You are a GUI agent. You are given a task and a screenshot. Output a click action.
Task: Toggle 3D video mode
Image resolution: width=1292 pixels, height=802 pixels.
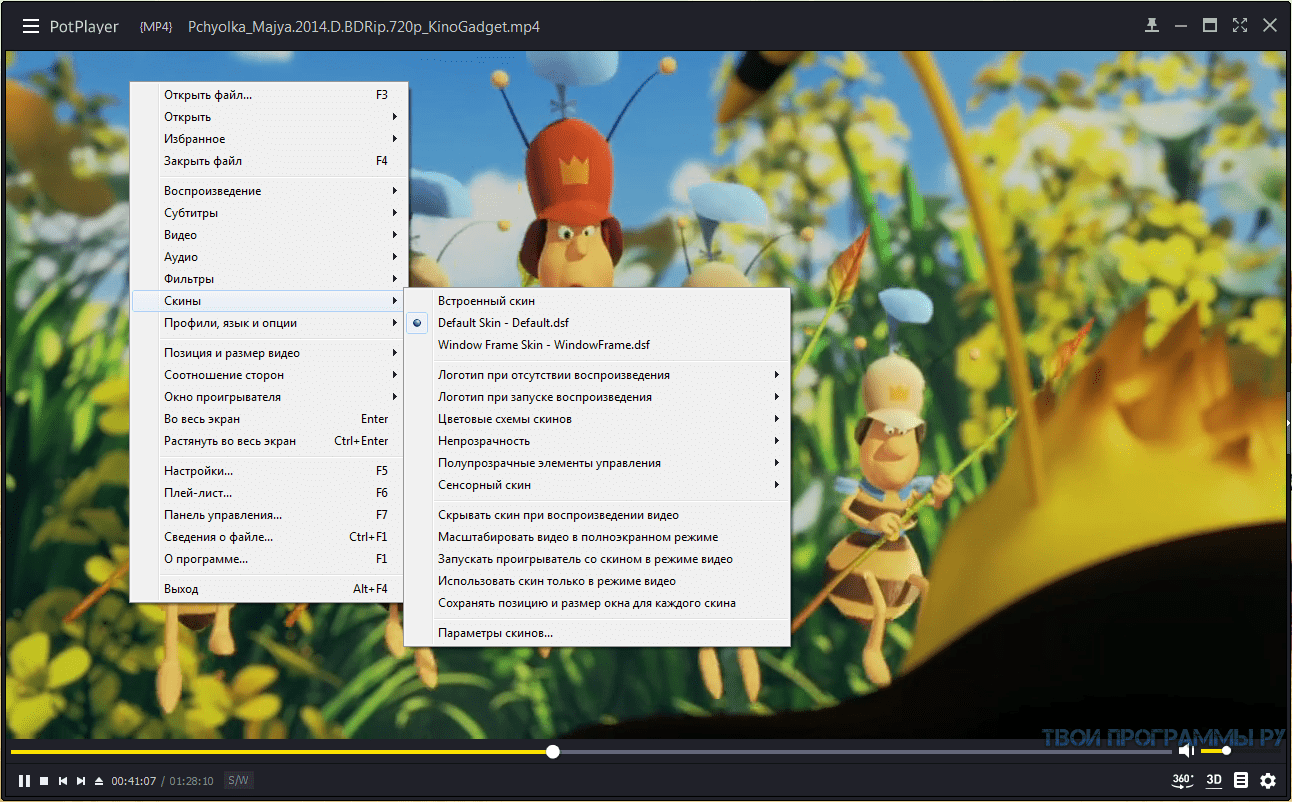coord(1214,780)
